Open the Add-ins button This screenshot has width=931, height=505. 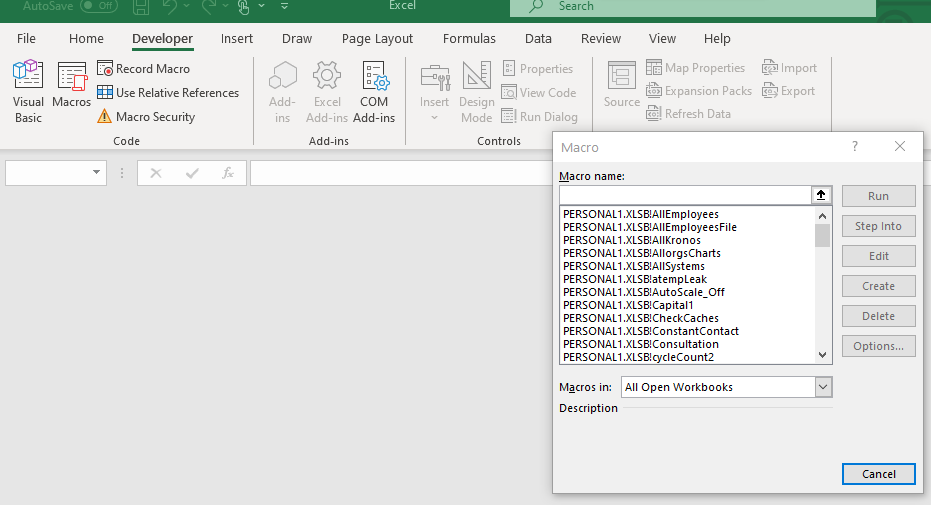283,92
